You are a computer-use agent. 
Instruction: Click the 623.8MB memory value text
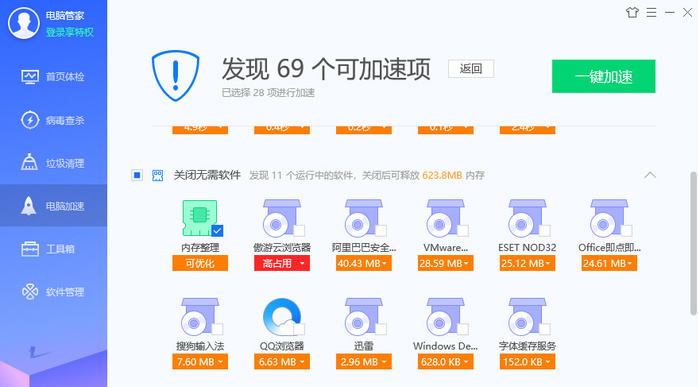point(442,175)
